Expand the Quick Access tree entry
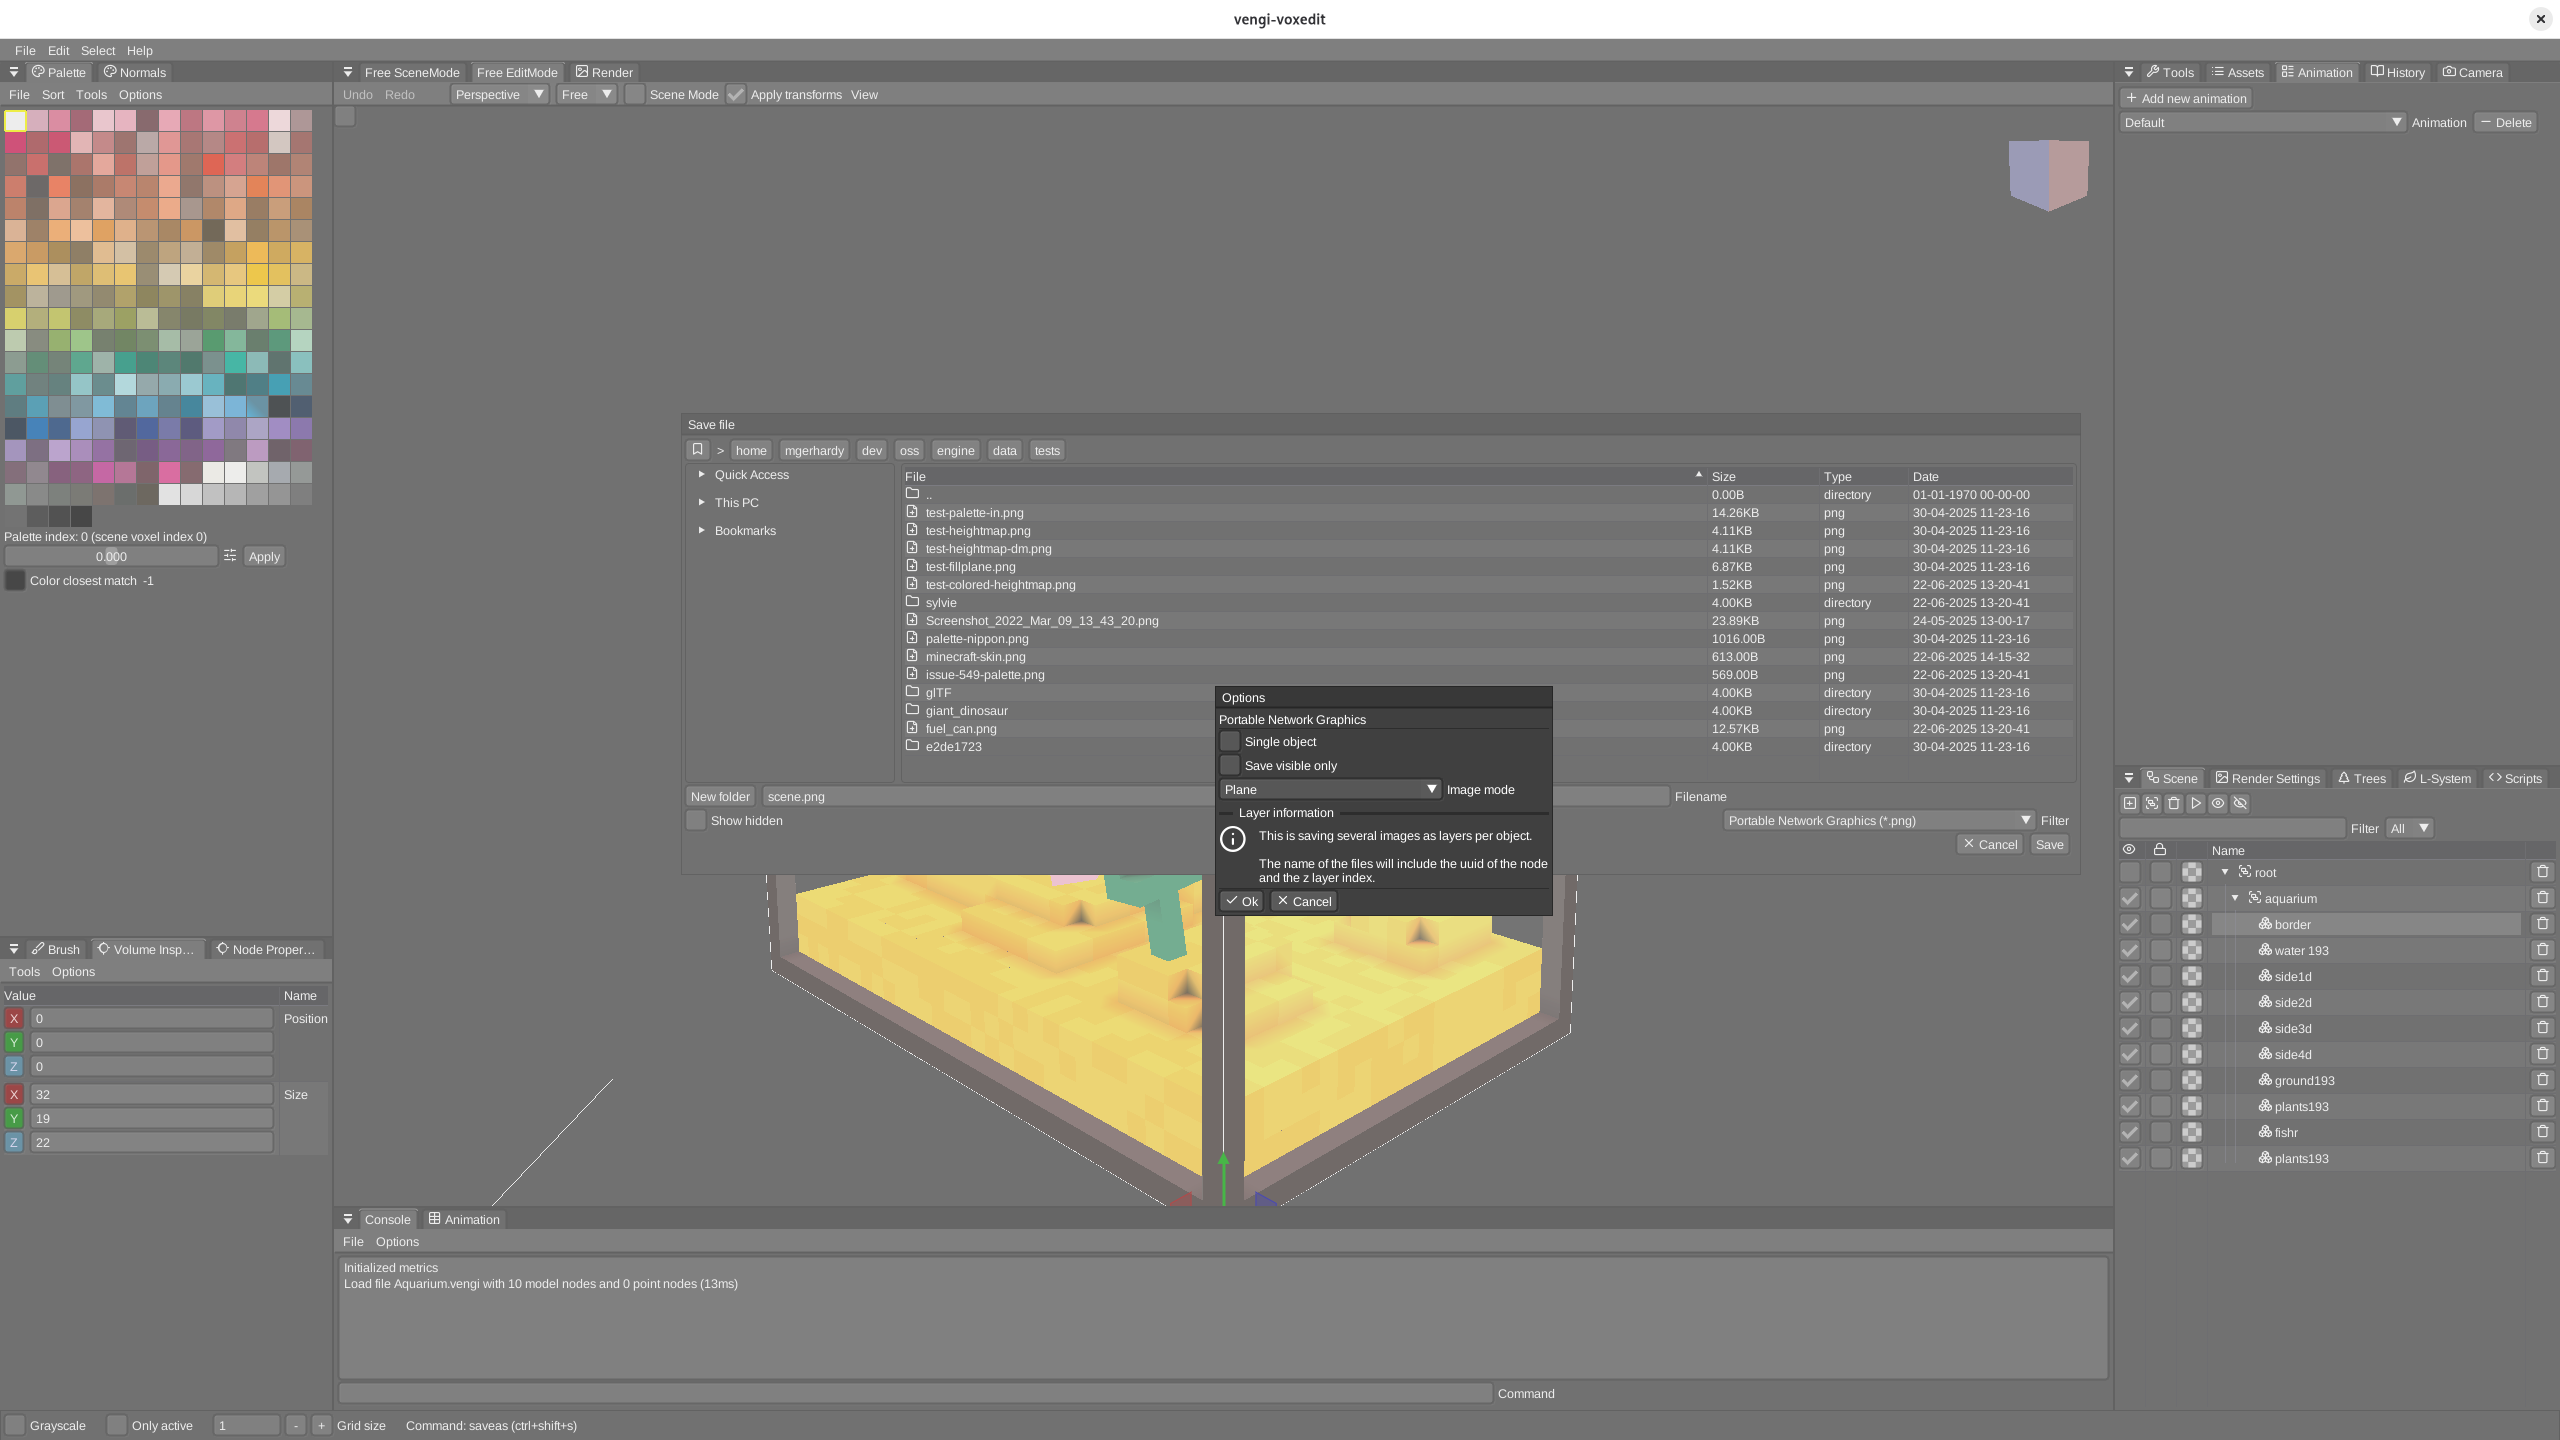This screenshot has width=2560, height=1440. [x=702, y=474]
